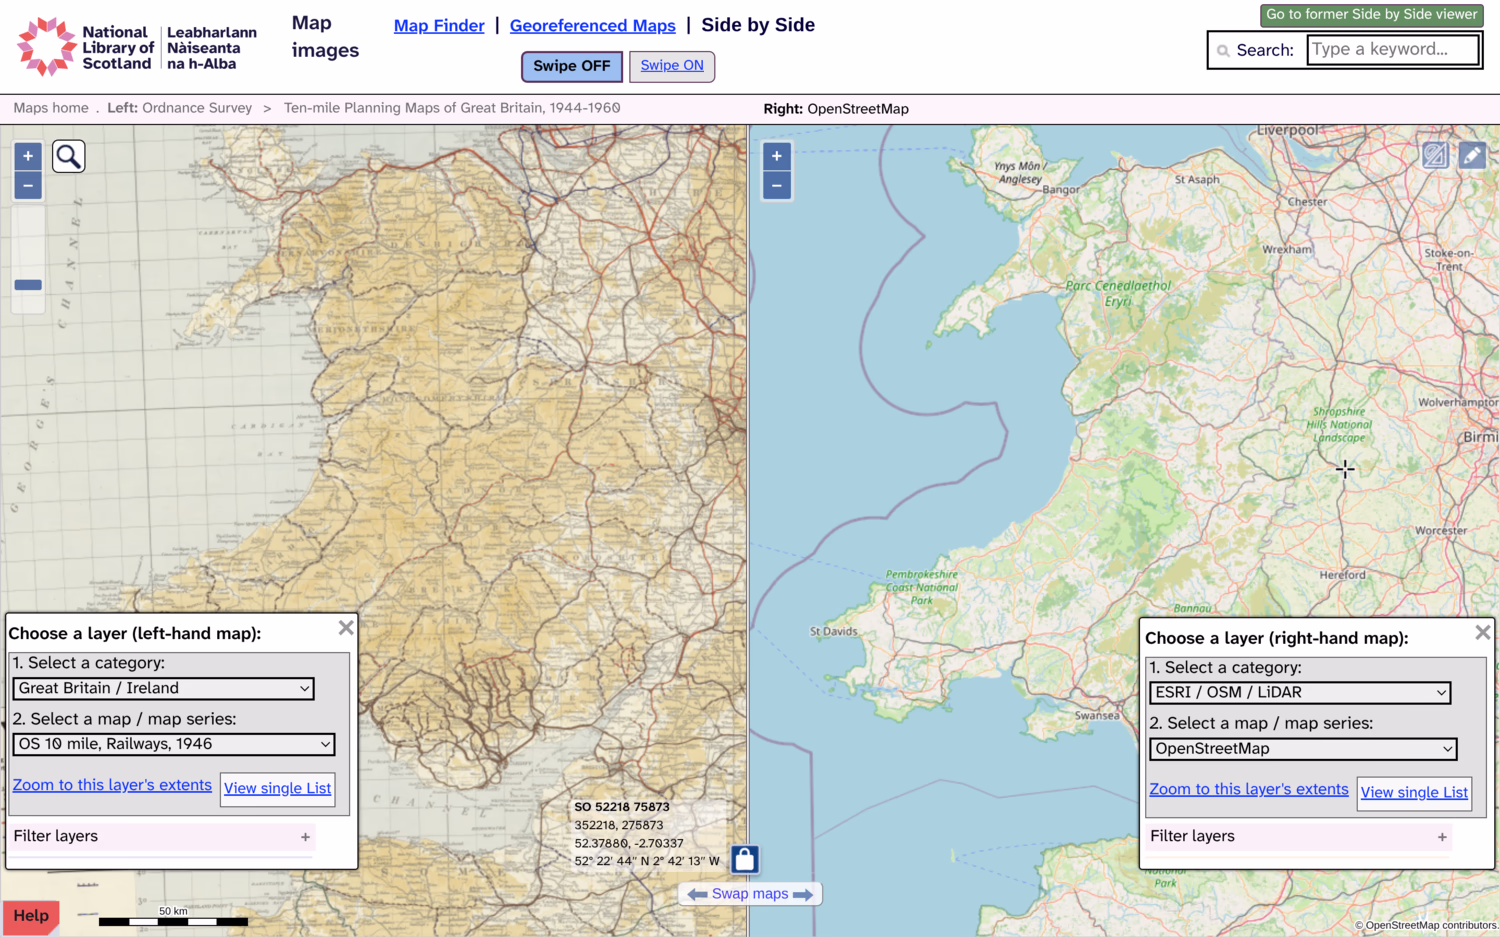Turn Swipe ON

[672, 66]
